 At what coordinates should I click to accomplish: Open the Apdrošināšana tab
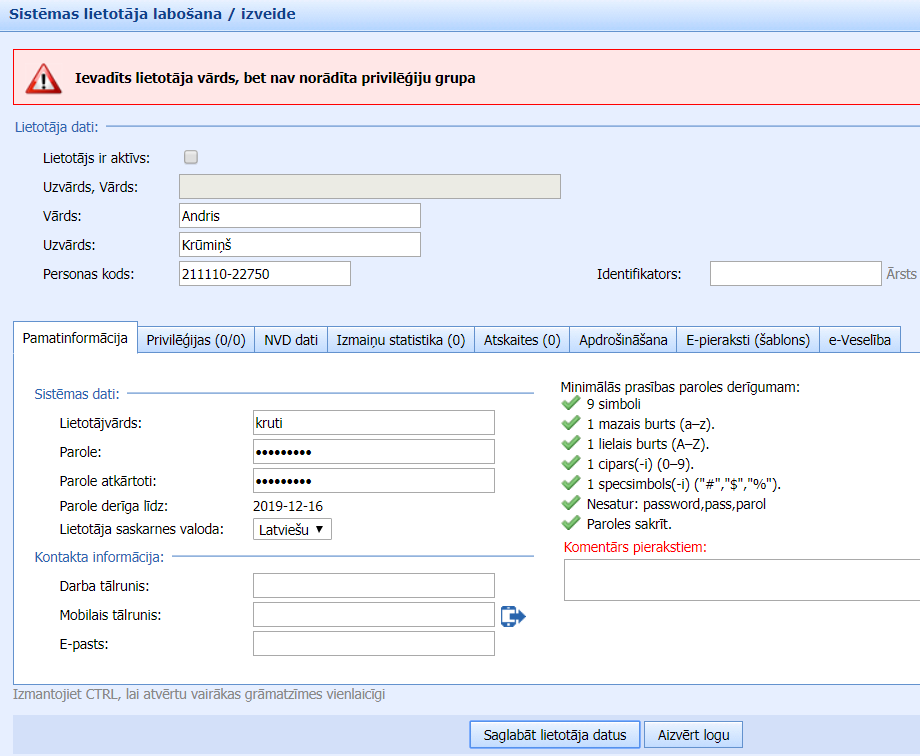623,340
